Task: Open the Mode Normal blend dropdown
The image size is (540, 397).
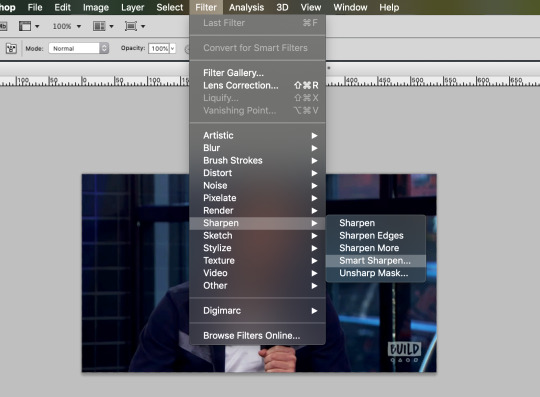Action: pyautogui.click(x=79, y=48)
